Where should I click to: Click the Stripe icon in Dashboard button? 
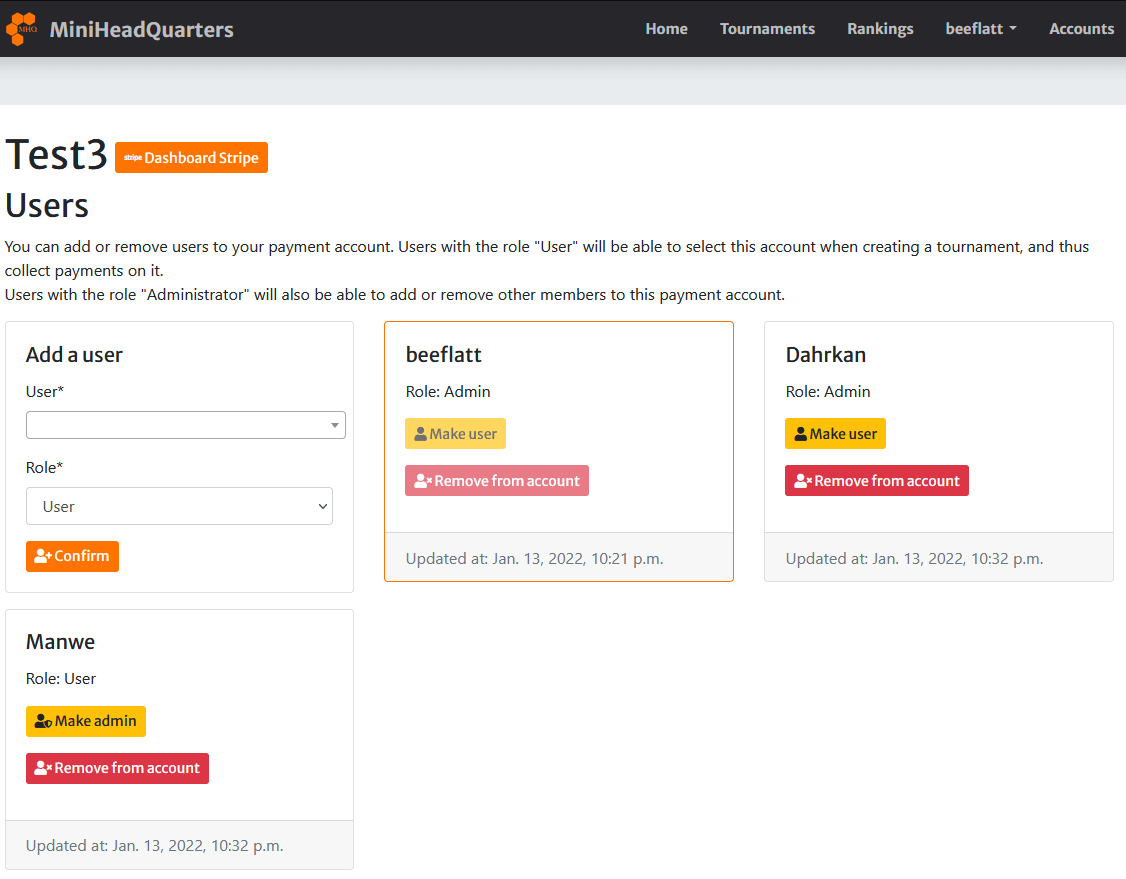click(x=132, y=158)
